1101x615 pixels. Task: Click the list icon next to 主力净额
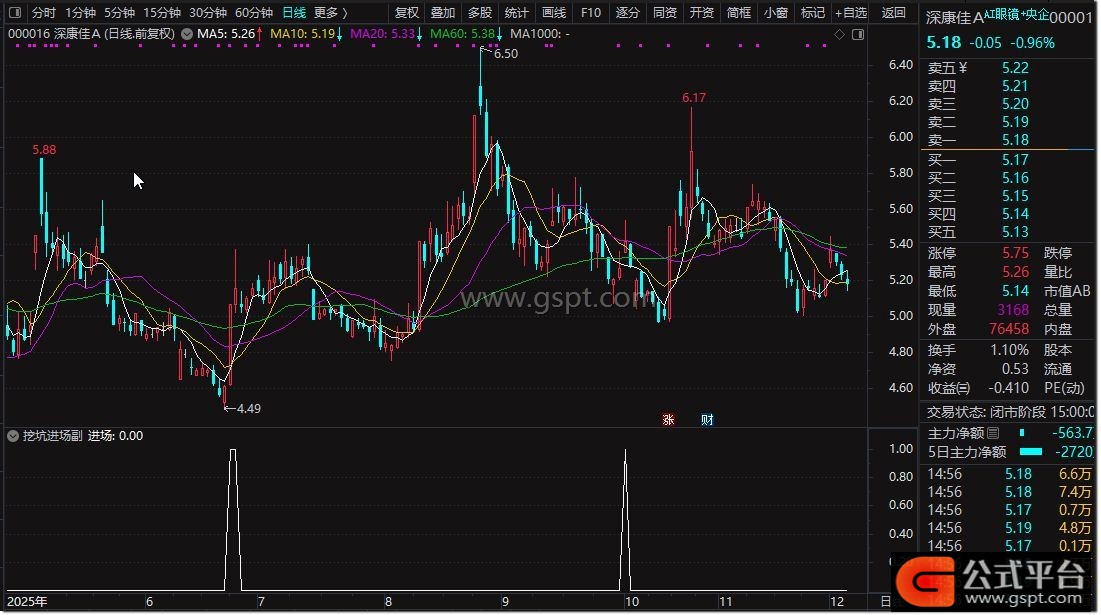pyautogui.click(x=992, y=434)
